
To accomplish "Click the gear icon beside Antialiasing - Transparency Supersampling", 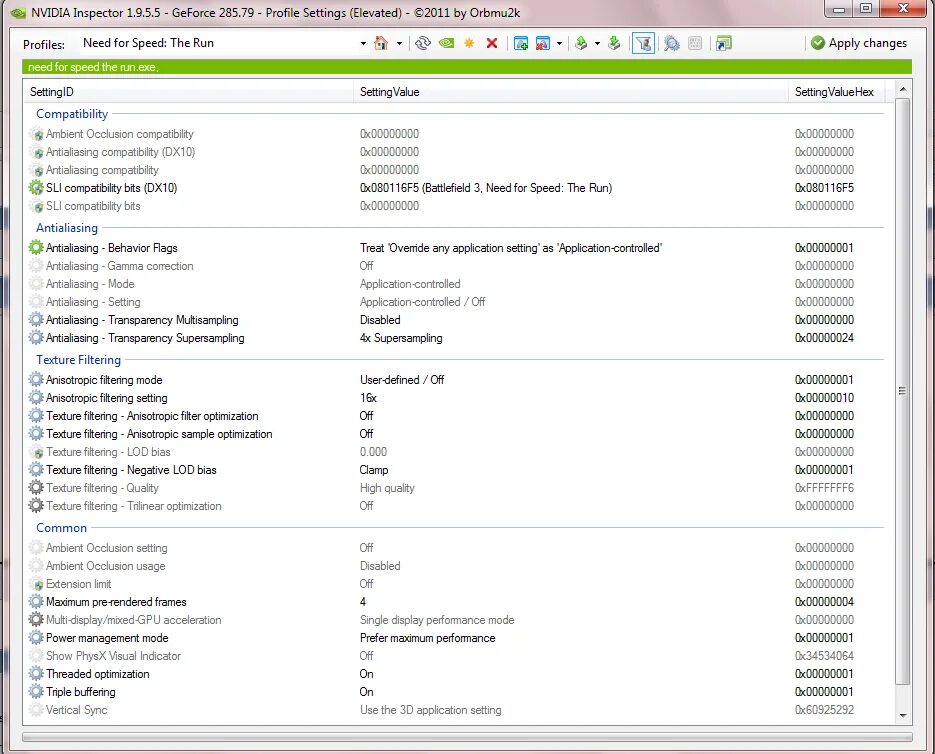I will 36,338.
